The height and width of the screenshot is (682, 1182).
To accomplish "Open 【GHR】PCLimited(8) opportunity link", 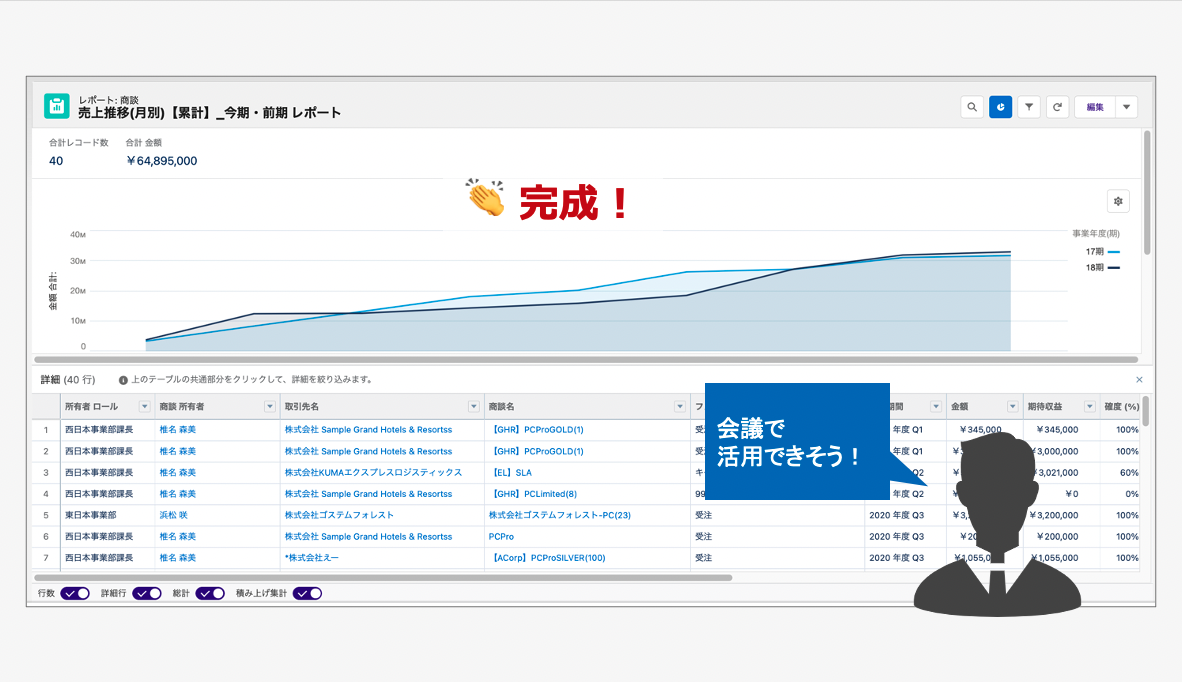I will tap(533, 494).
